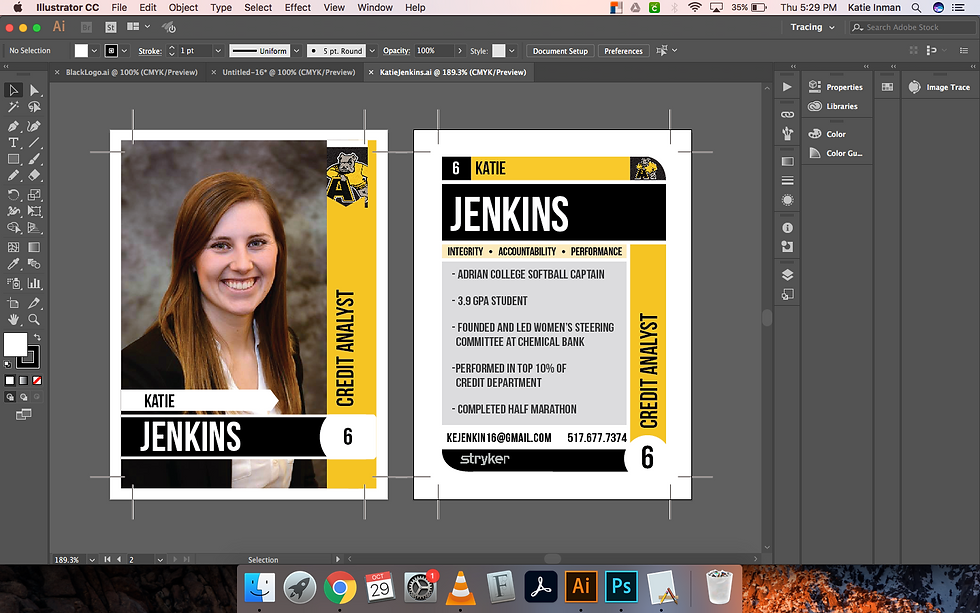Open the Tracing workspace dropdown
Viewport: 980px width, 613px height.
click(x=812, y=27)
